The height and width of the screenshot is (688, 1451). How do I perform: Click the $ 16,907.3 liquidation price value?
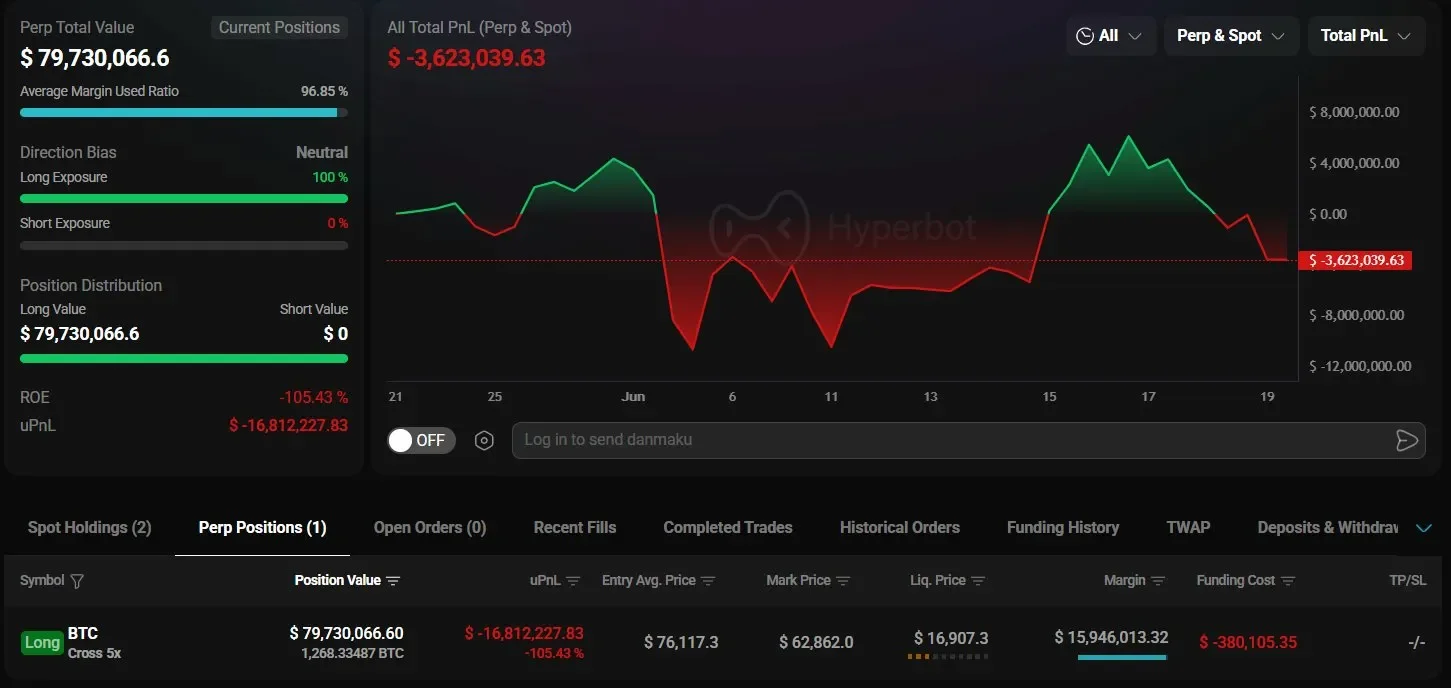tap(951, 638)
